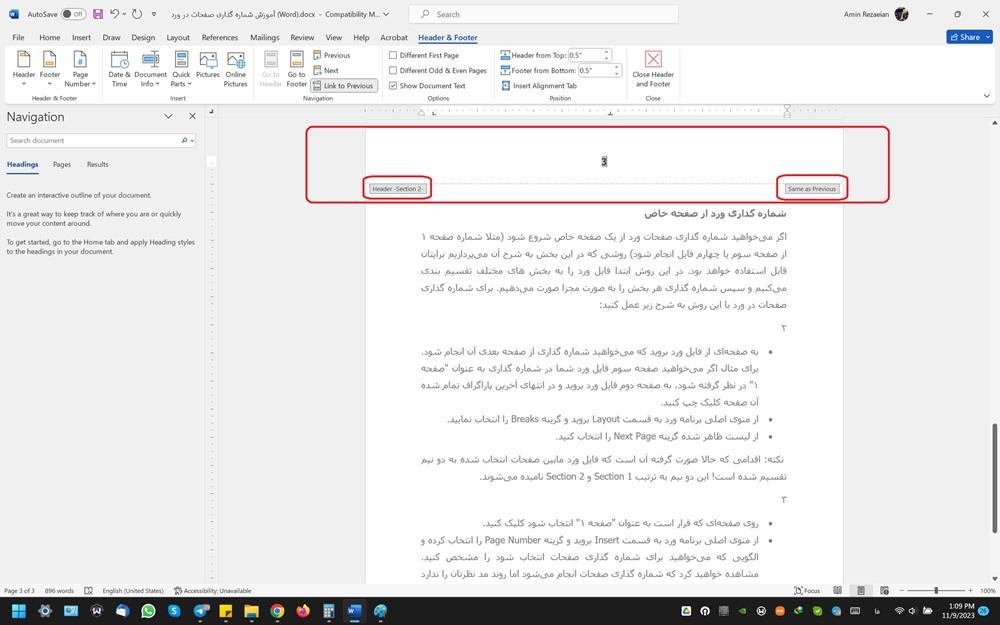Click the Search document field
The height and width of the screenshot is (625, 1000).
pos(90,140)
